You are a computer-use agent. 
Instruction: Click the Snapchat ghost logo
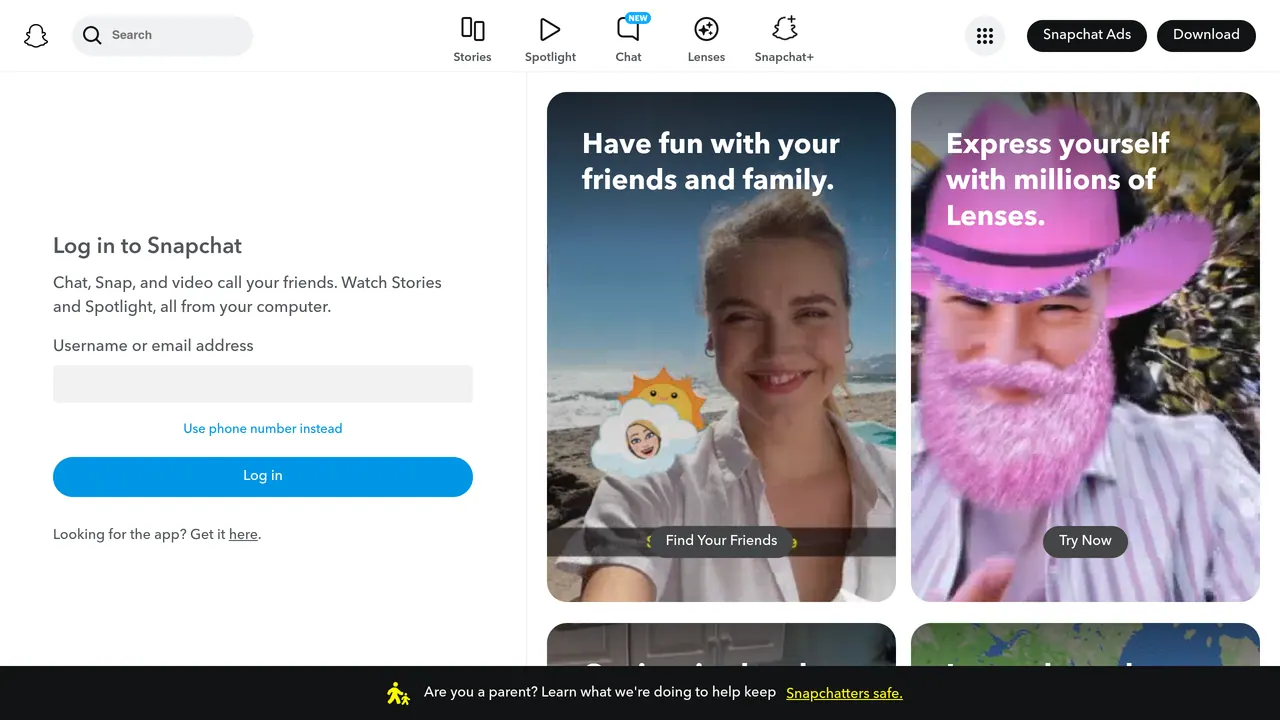36,36
